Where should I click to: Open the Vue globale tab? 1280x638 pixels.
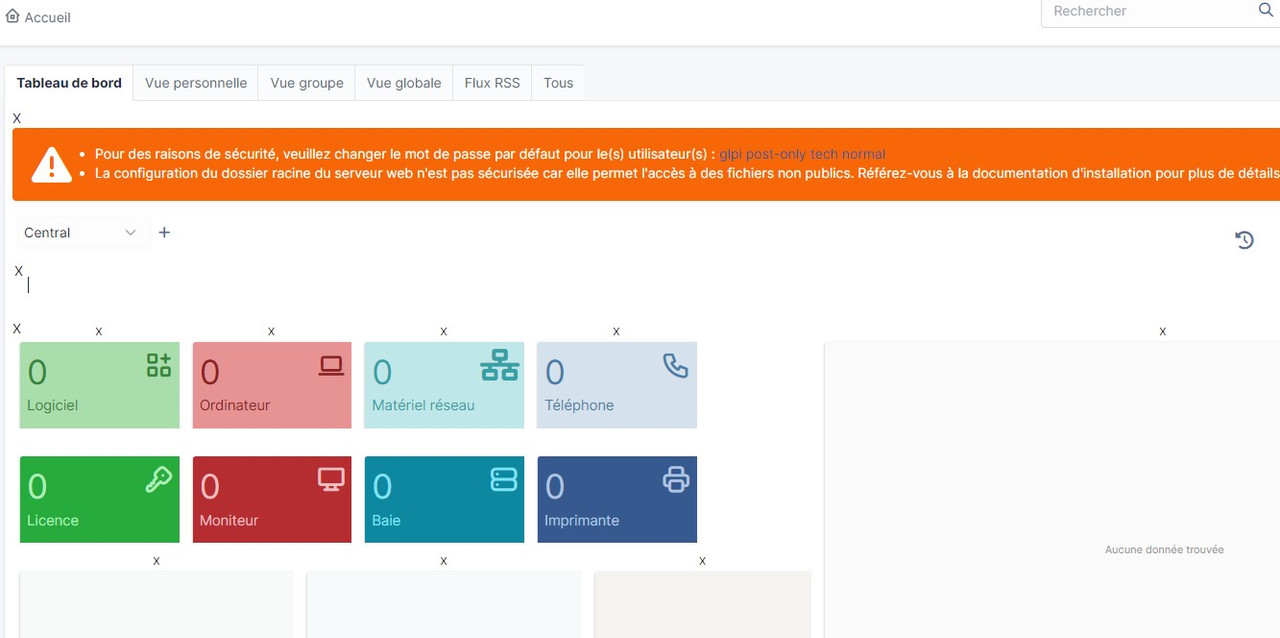point(404,83)
